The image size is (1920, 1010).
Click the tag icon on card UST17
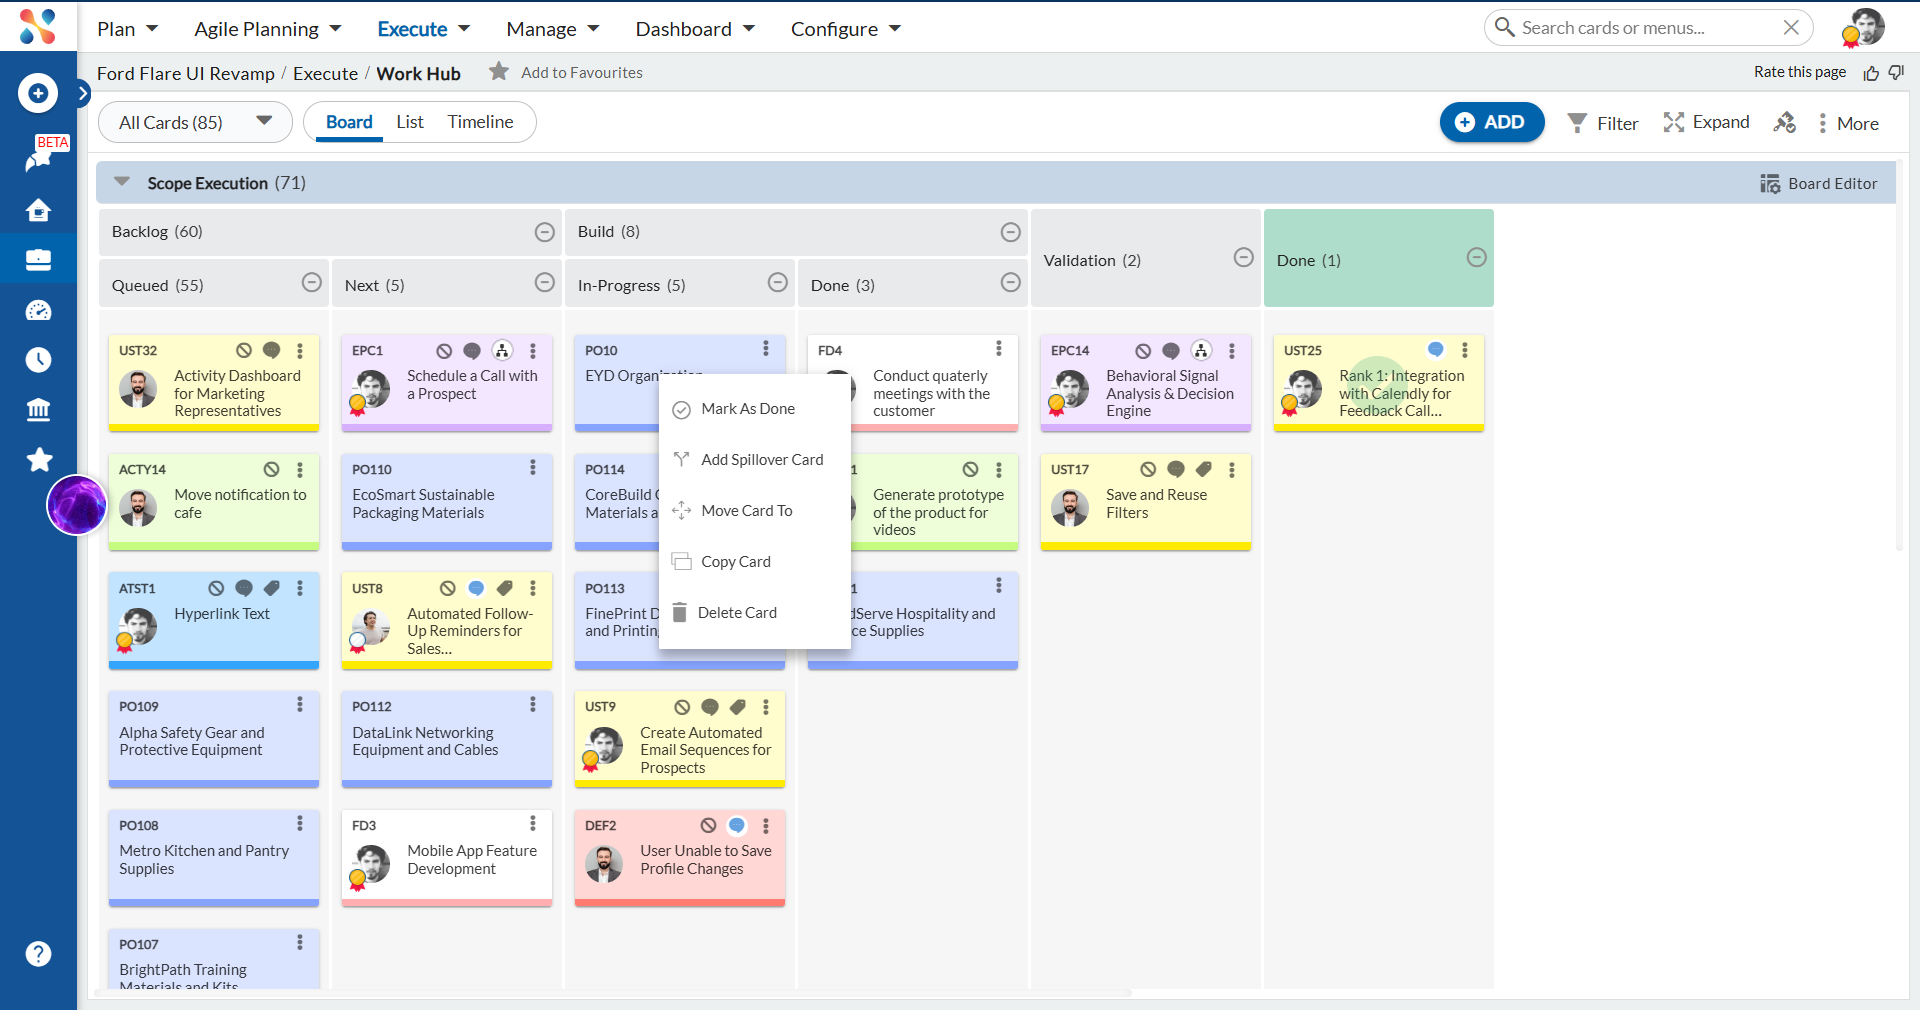(1204, 469)
